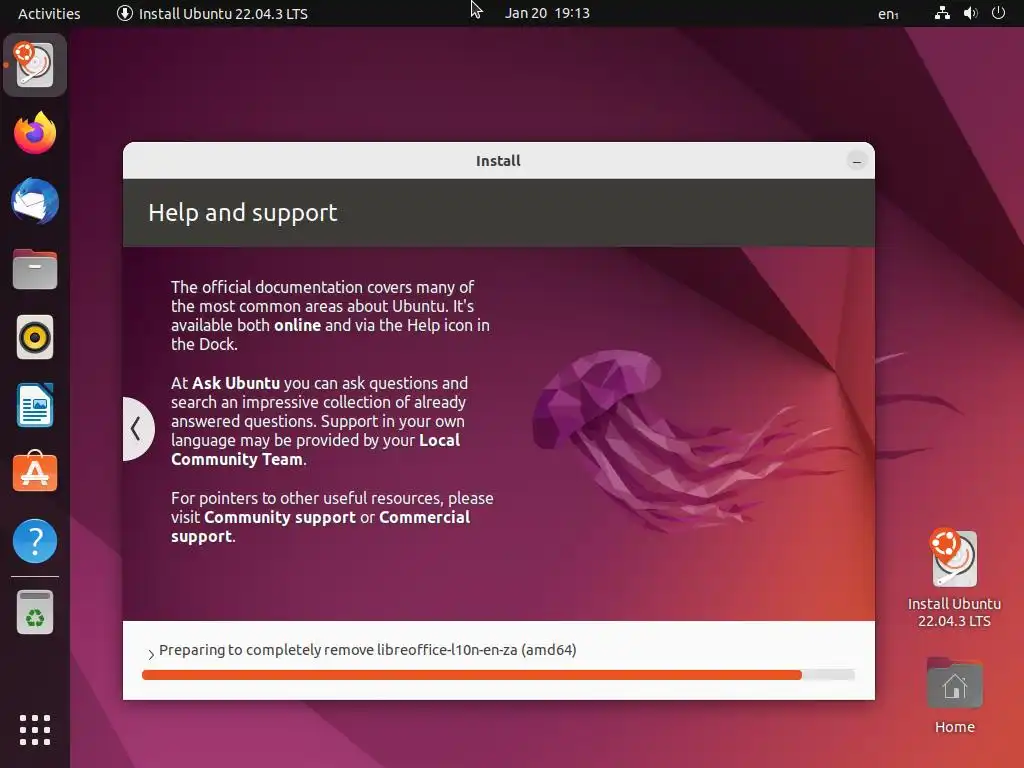Click the installation progress bar
This screenshot has height=768, width=1024.
pyautogui.click(x=498, y=675)
